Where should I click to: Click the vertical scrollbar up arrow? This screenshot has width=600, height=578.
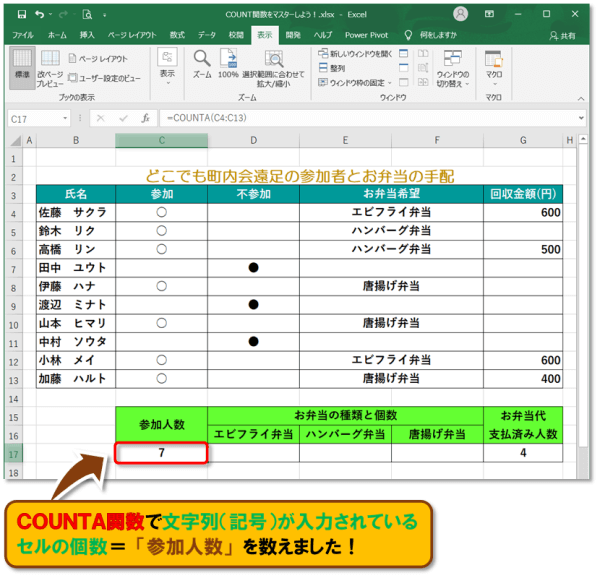click(x=583, y=139)
